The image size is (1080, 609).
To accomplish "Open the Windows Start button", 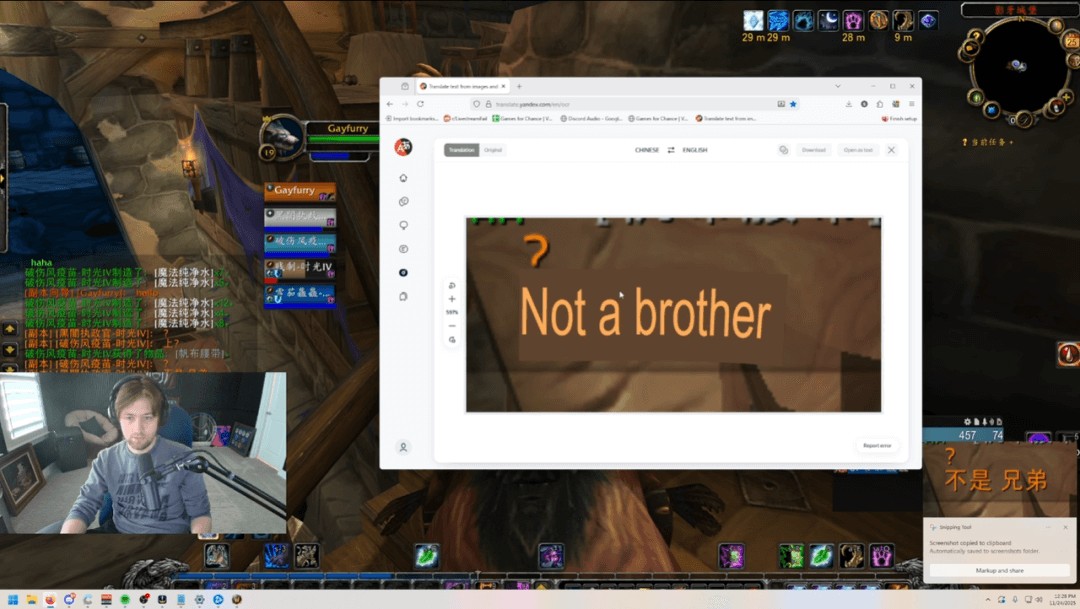I will [x=13, y=600].
